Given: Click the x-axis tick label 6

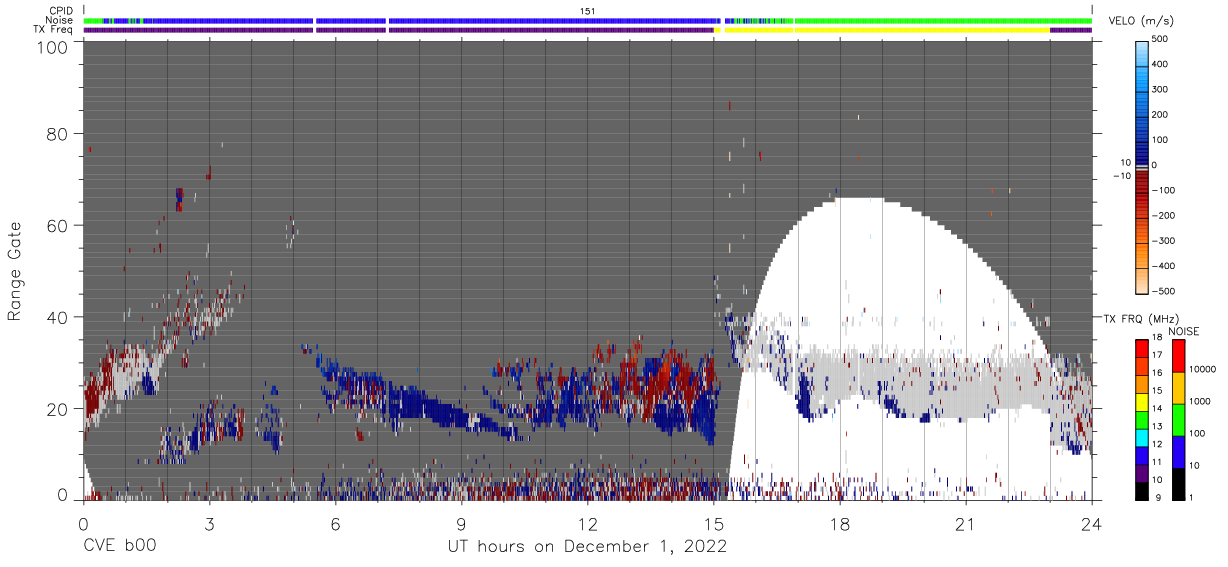Looking at the screenshot, I should click(x=335, y=522).
